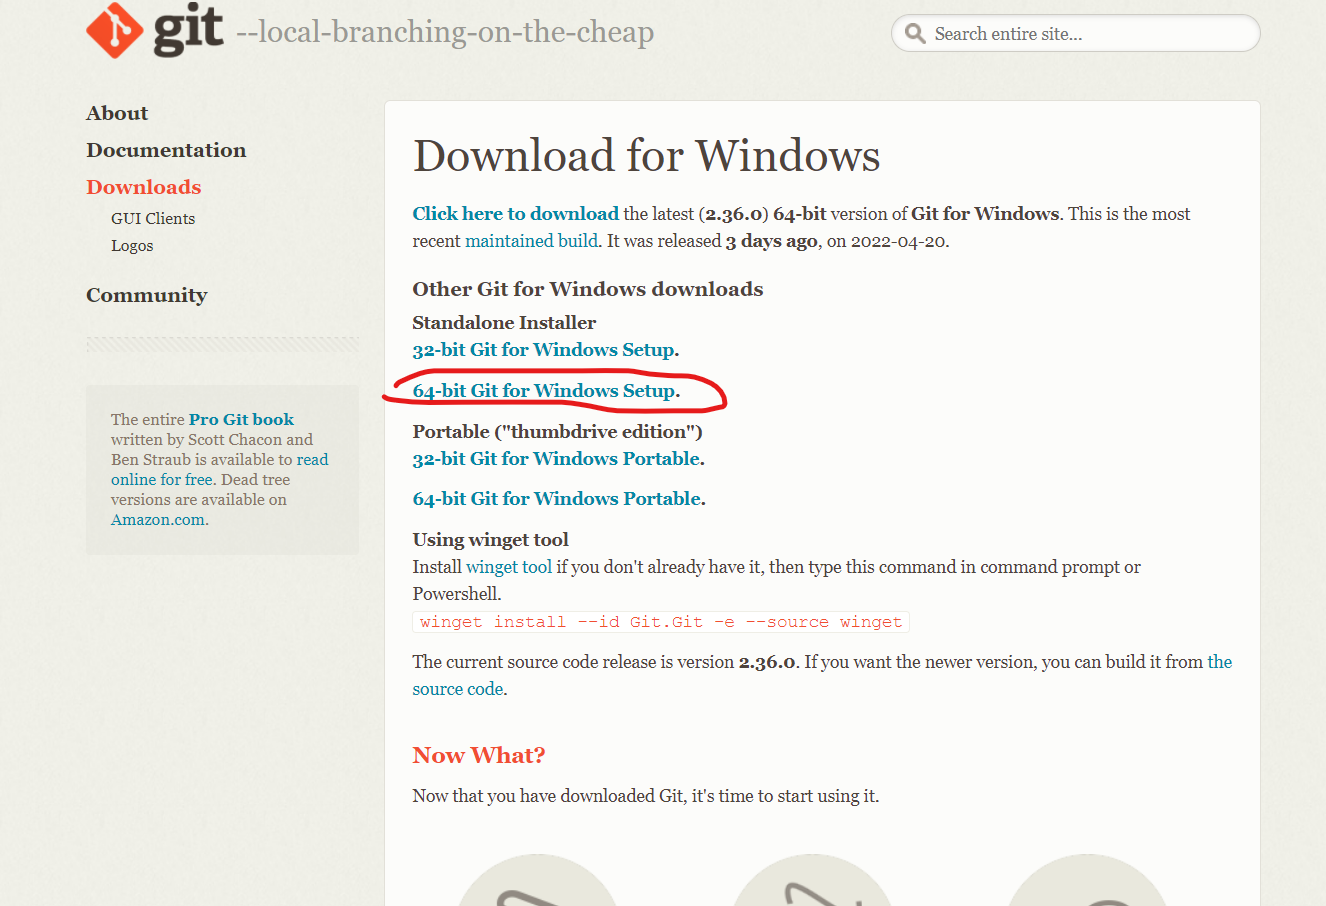
Task: Open the 'winget tool' link
Action: [x=509, y=567]
